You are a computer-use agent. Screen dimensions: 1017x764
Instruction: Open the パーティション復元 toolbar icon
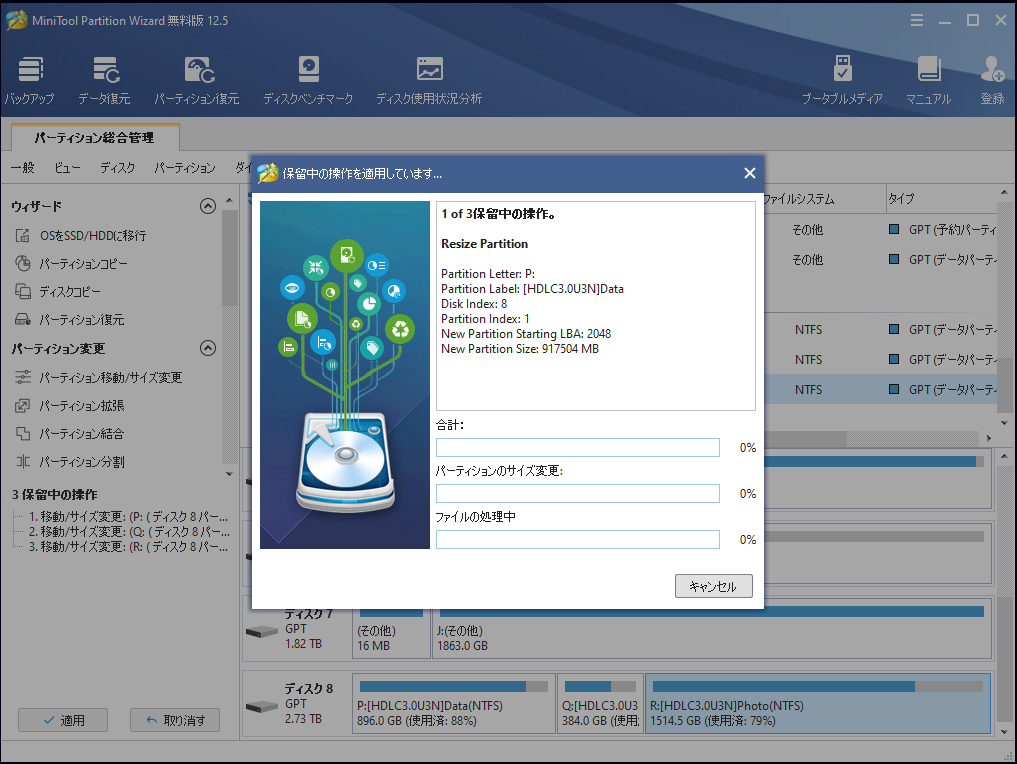pos(197,80)
